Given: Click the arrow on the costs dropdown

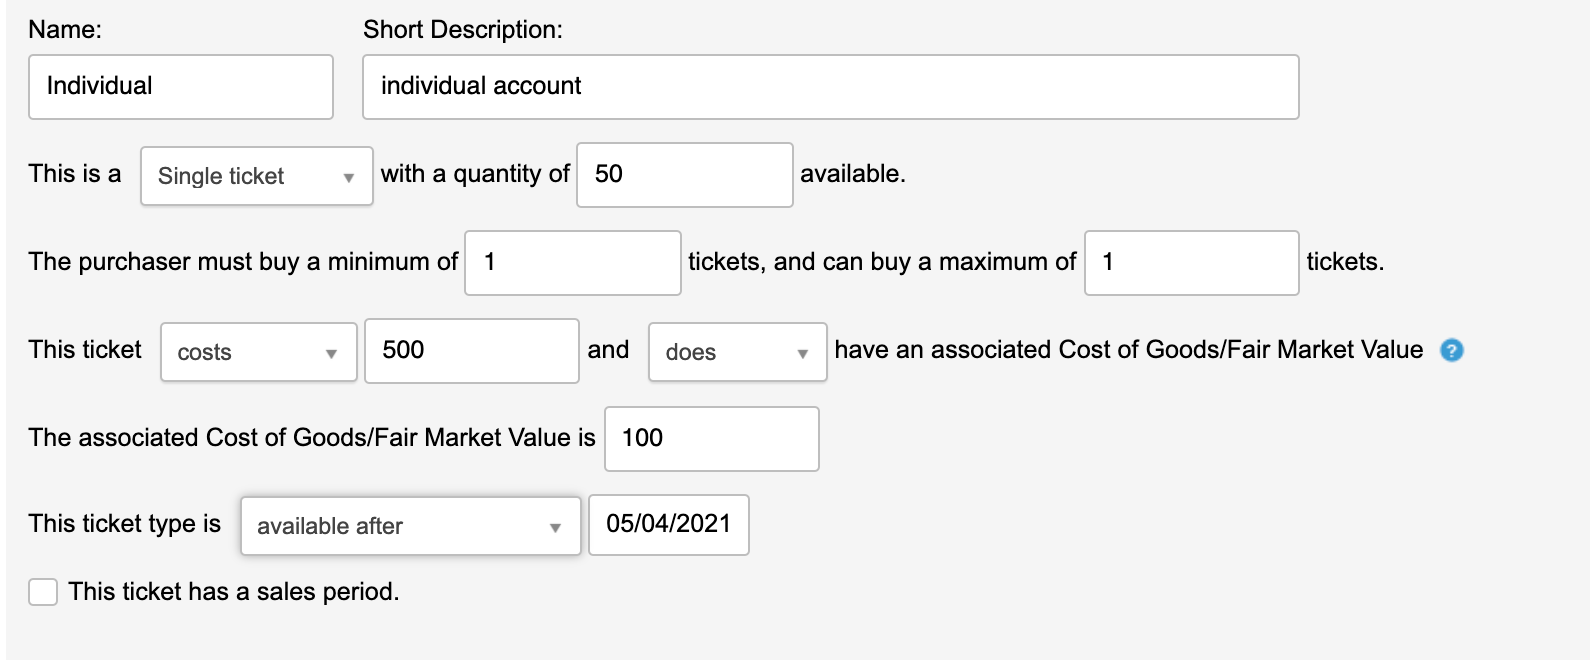Looking at the screenshot, I should [x=331, y=354].
